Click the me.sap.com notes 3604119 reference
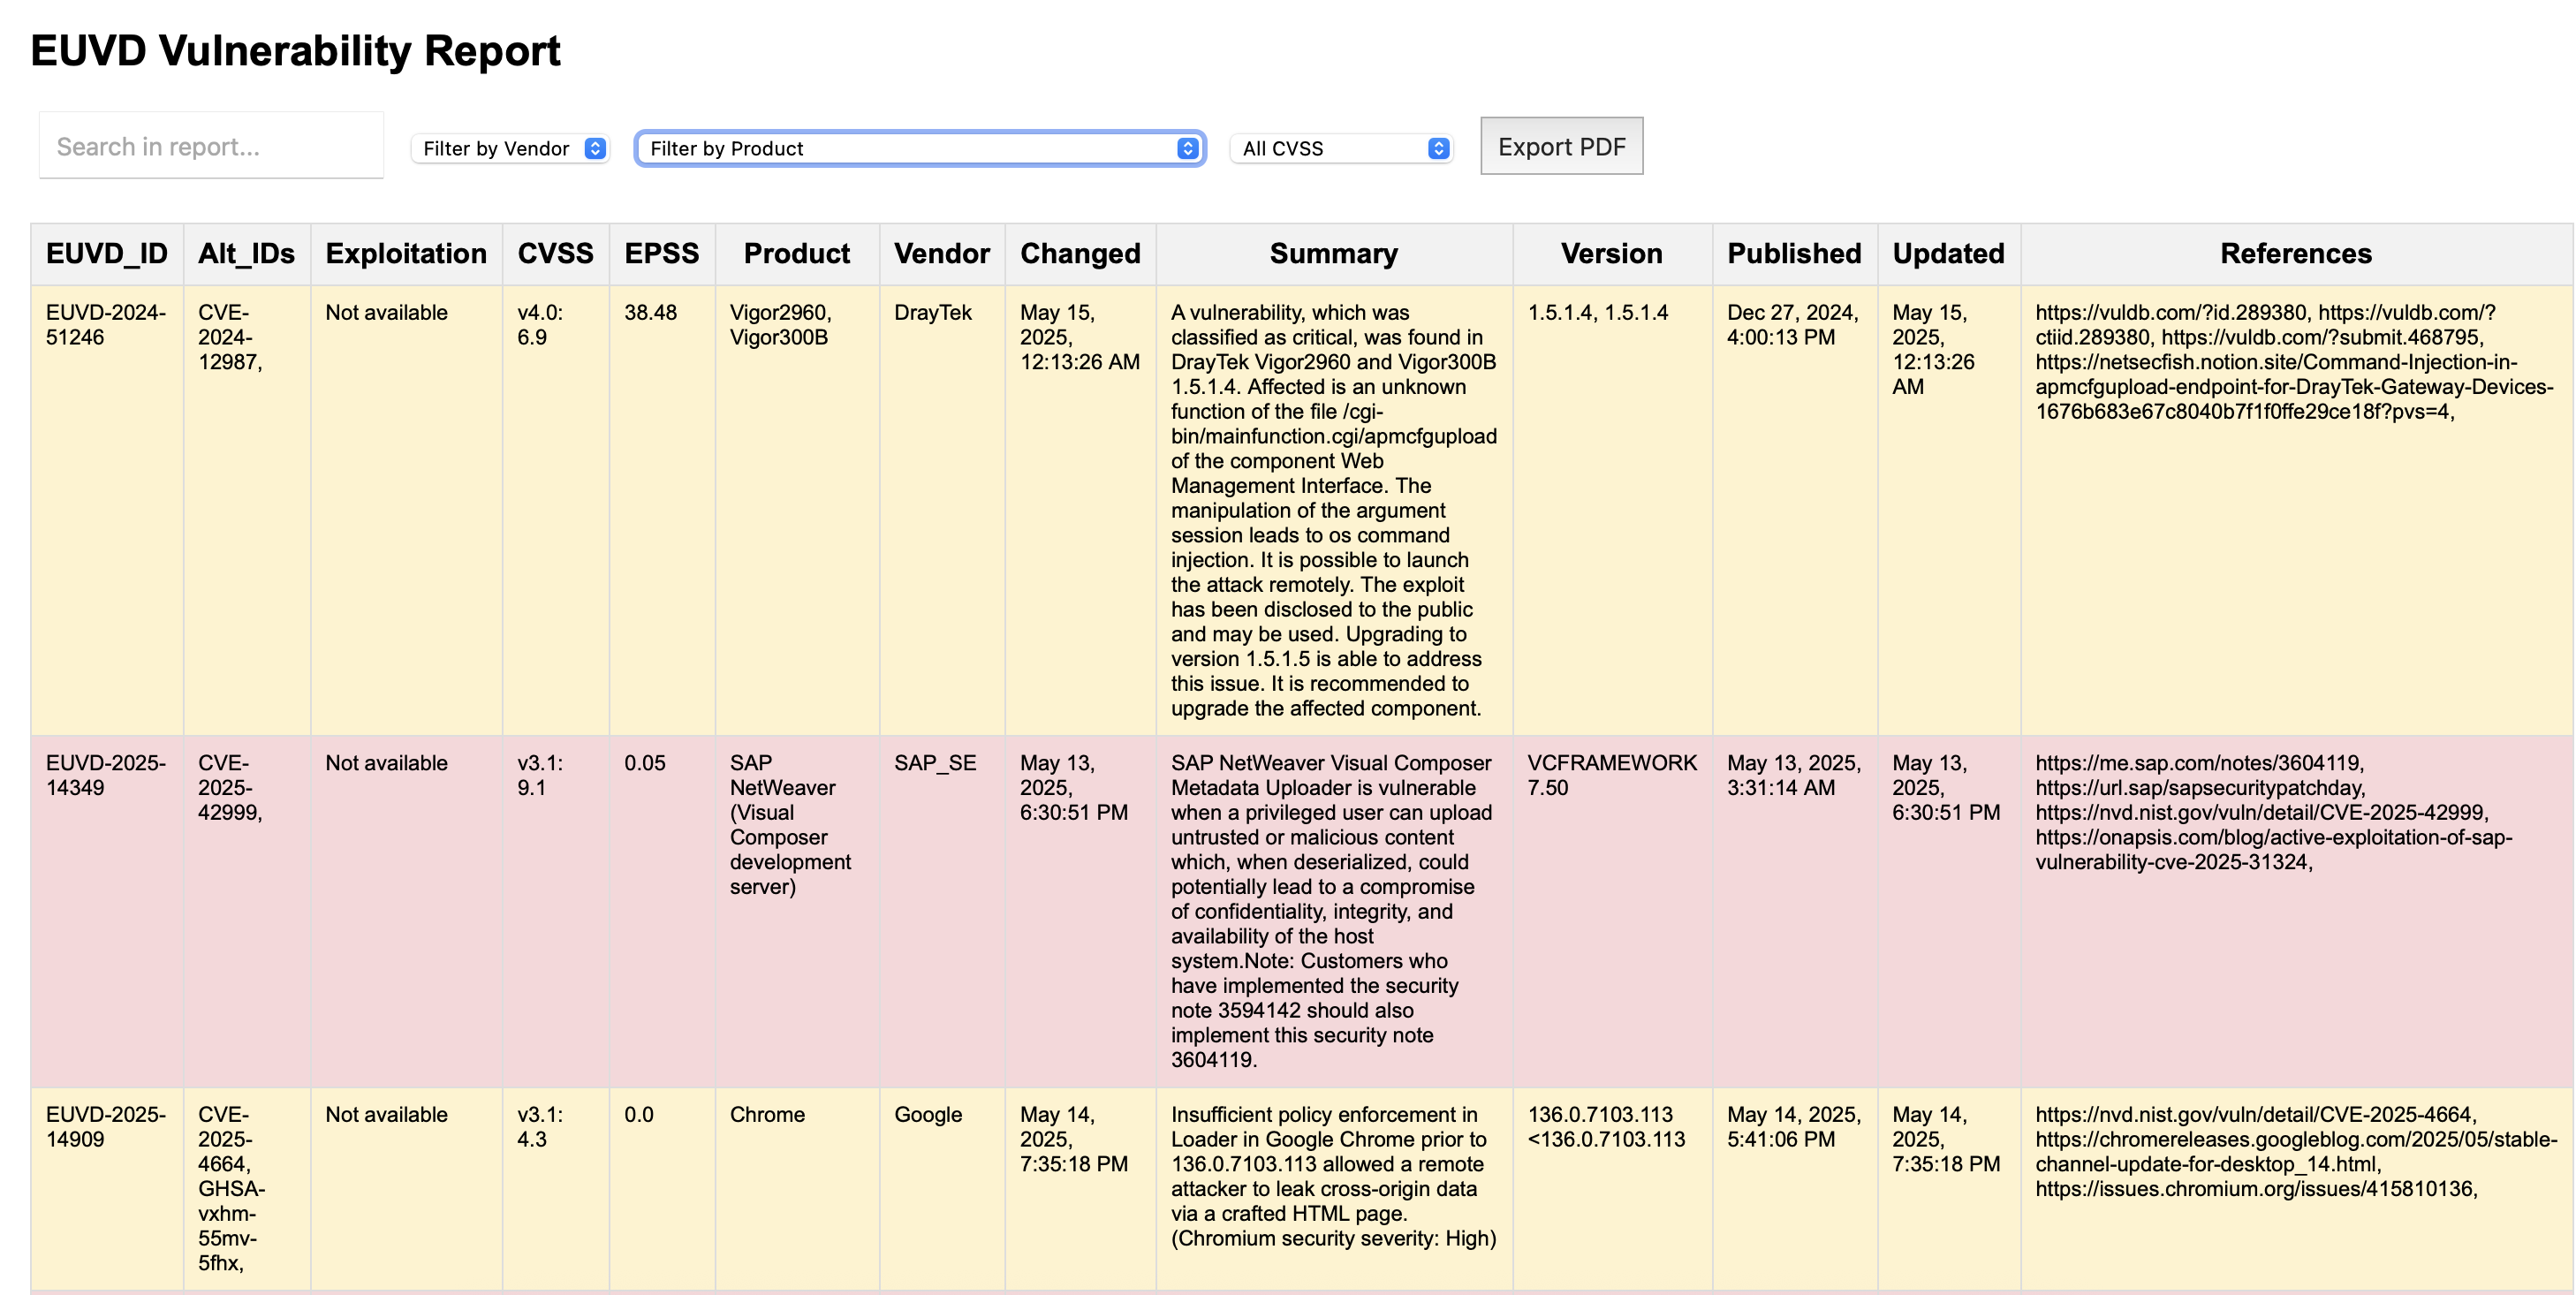The width and height of the screenshot is (2576, 1295). point(2199,762)
